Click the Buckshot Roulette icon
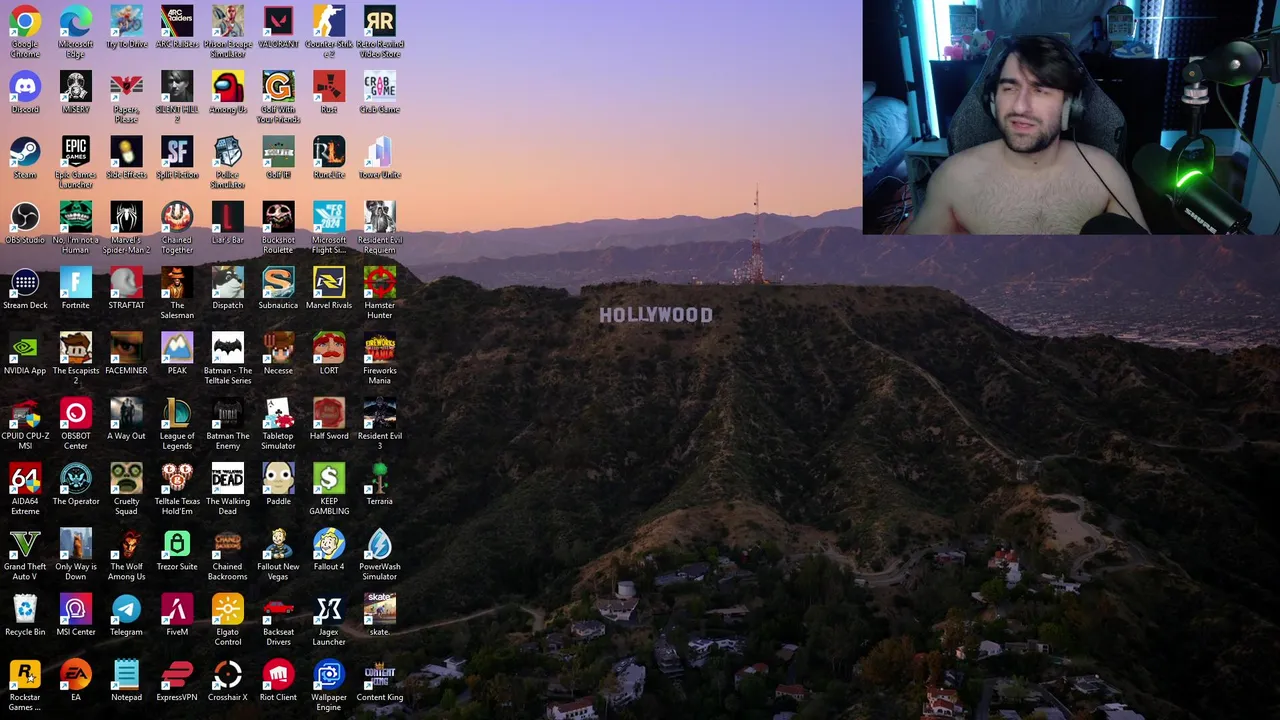The width and height of the screenshot is (1280, 720). (x=278, y=217)
